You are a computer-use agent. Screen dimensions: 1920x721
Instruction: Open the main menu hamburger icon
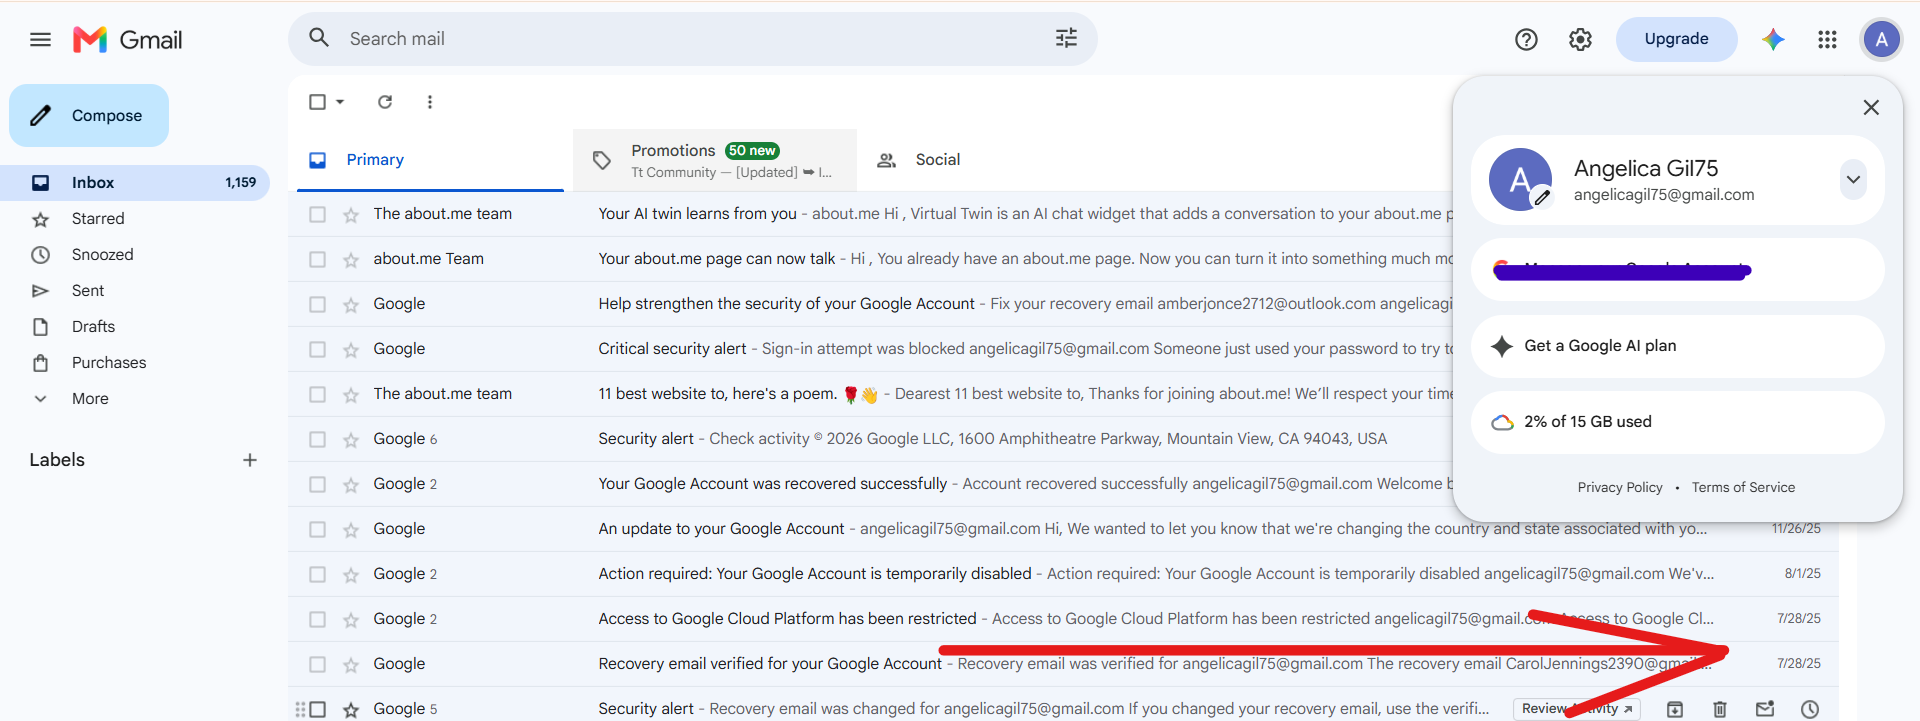tap(40, 40)
